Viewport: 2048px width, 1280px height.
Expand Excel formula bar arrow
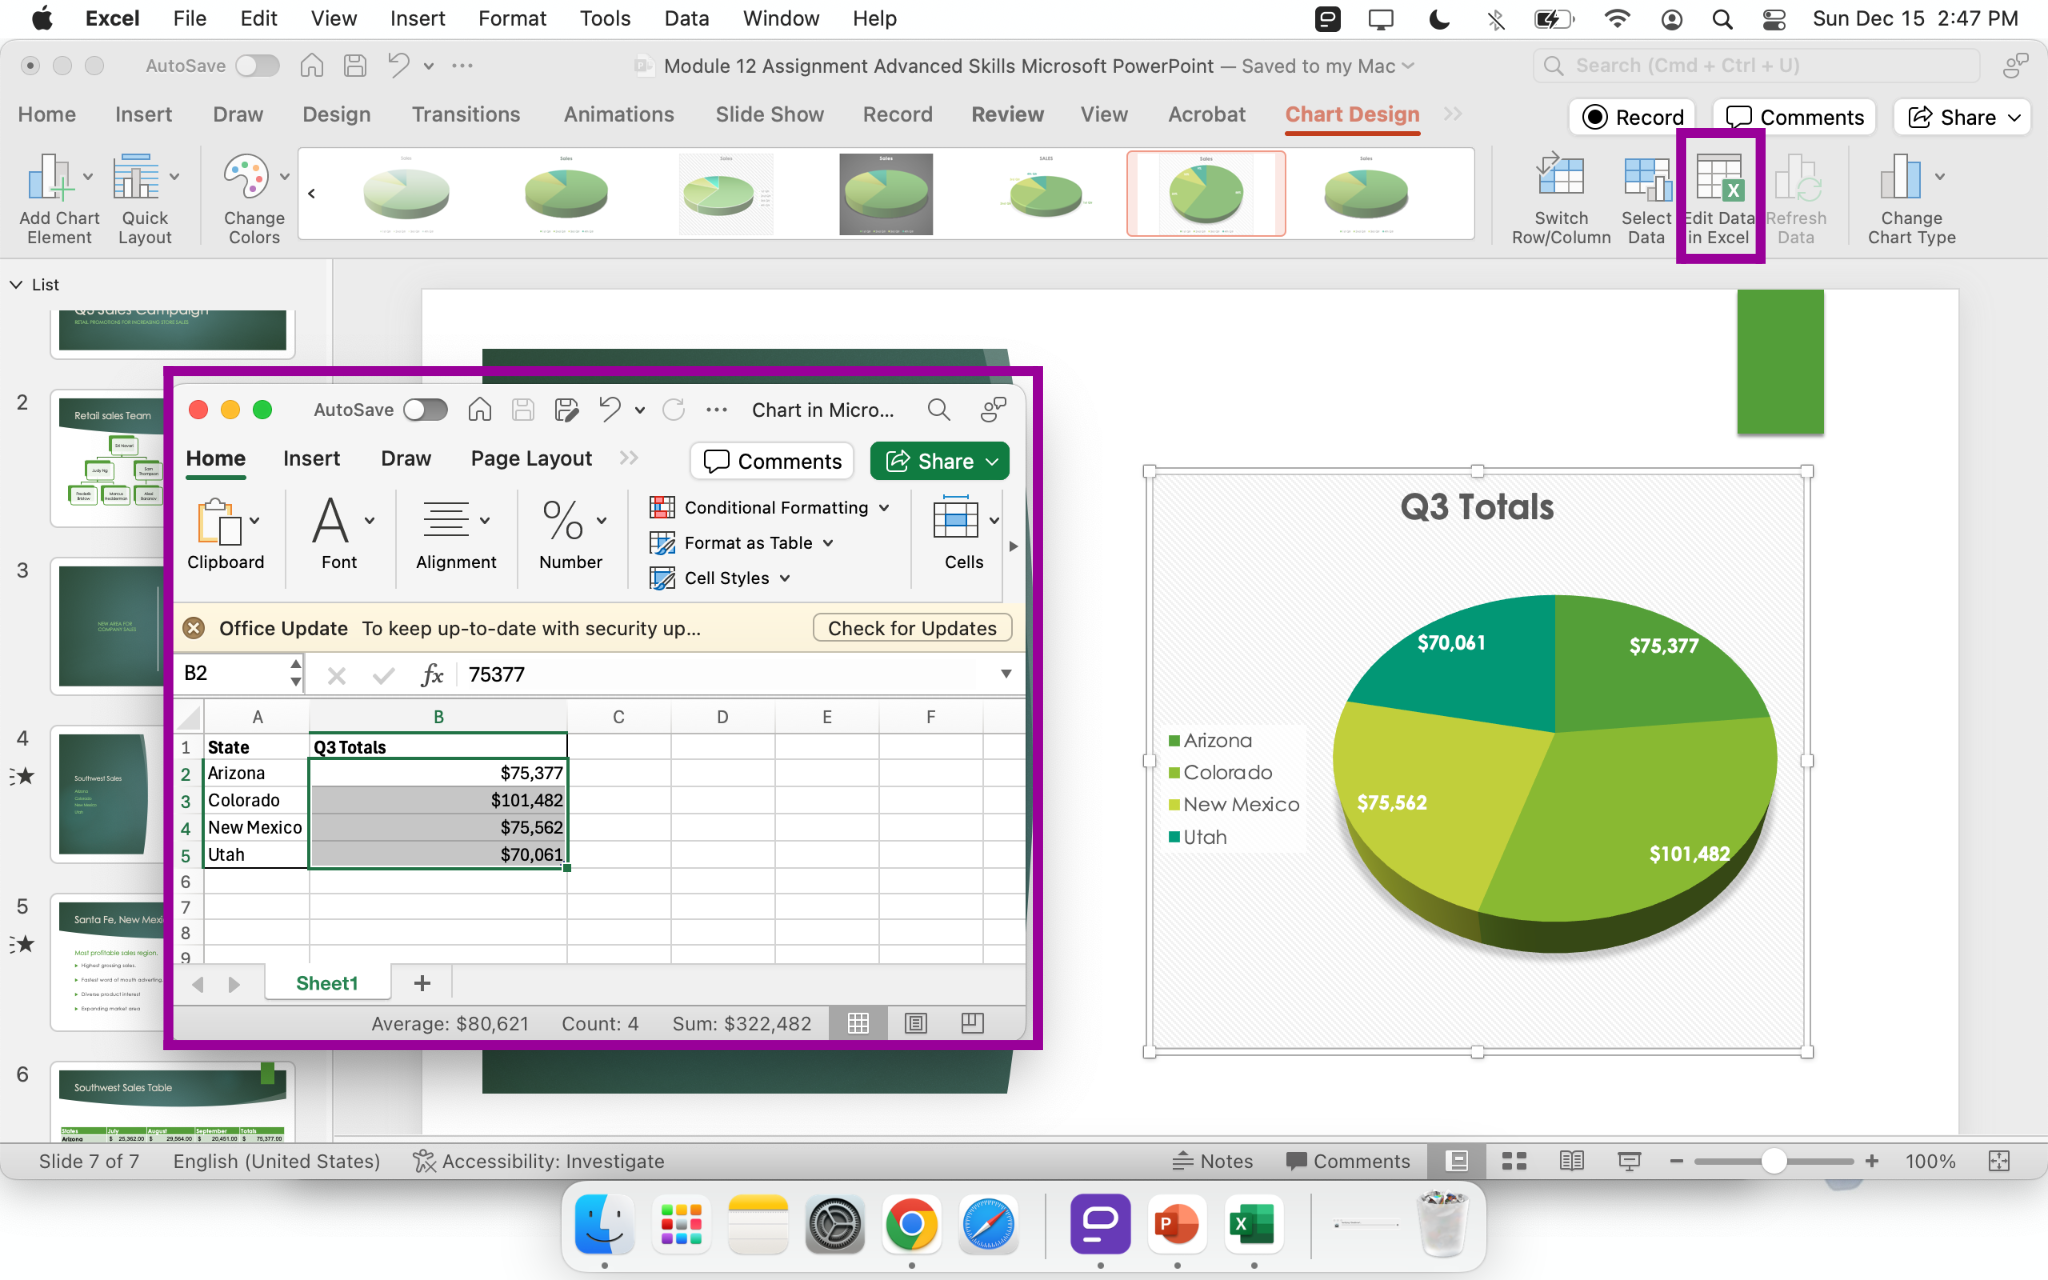point(1006,674)
